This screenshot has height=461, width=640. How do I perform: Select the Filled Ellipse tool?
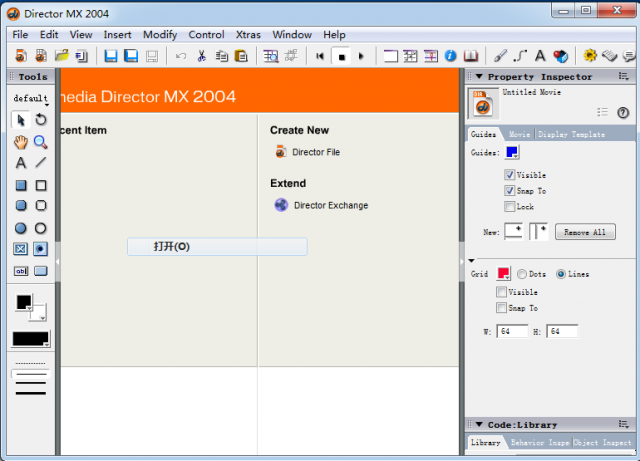[x=20, y=228]
